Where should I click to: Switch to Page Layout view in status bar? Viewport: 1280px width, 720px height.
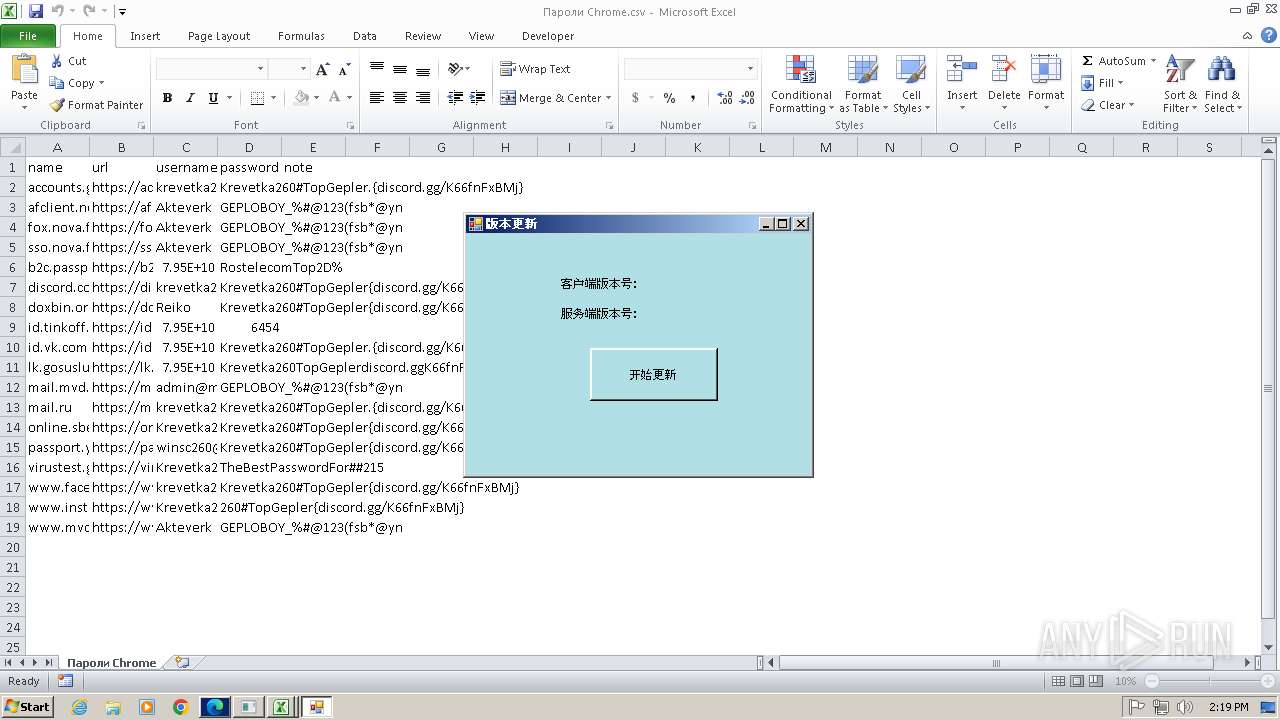tap(1077, 681)
